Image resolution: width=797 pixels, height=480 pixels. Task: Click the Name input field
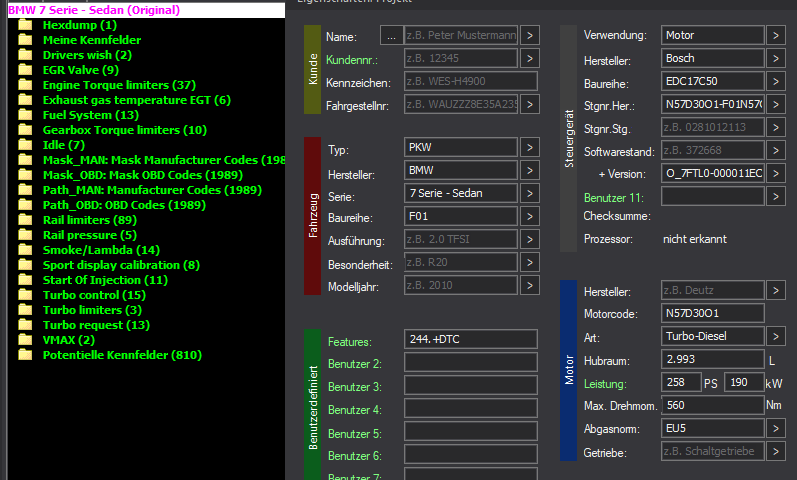461,36
